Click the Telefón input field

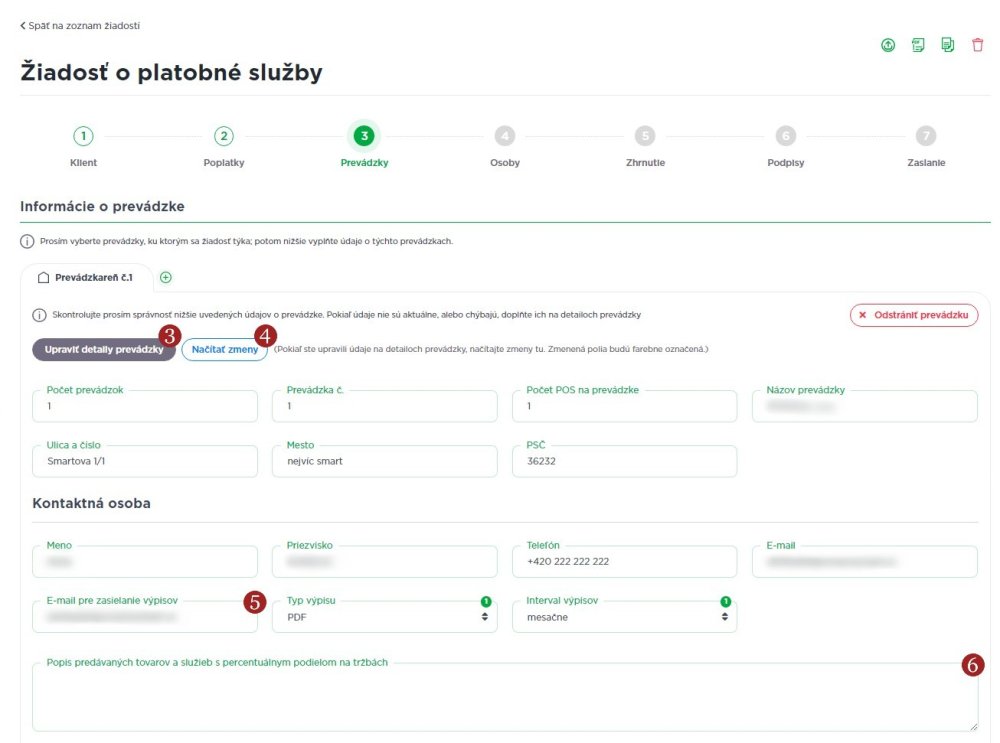[624, 562]
